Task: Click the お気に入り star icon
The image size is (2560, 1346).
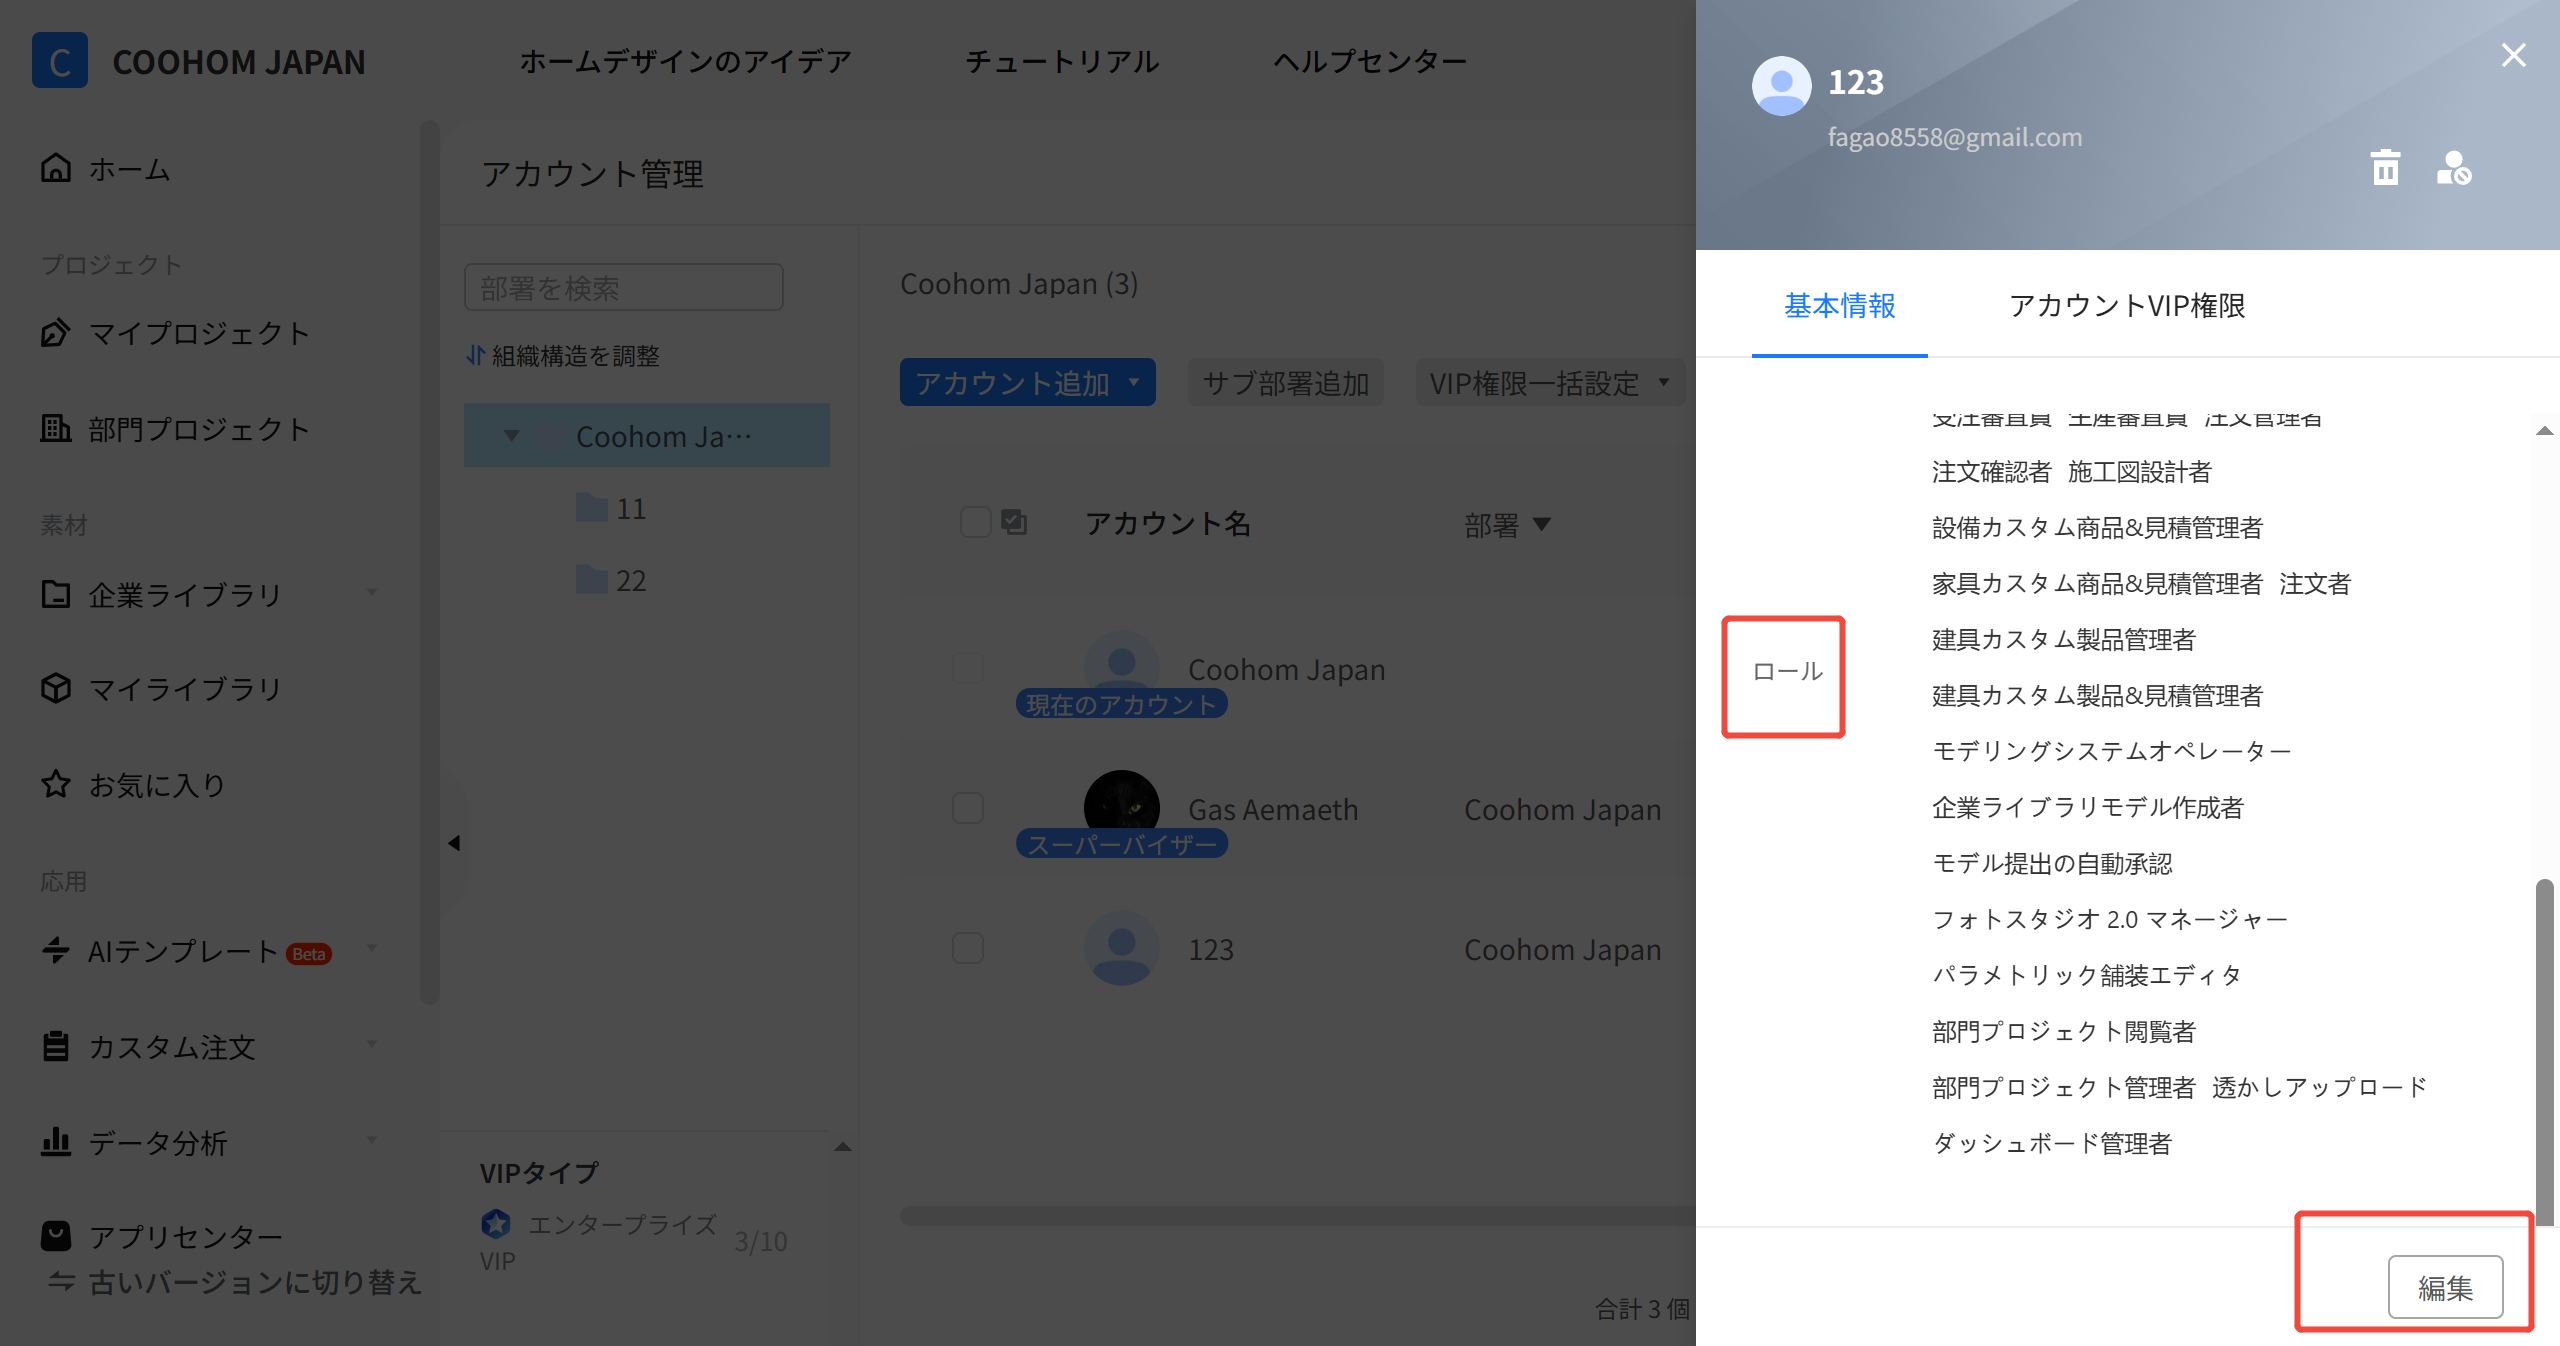Action: tap(56, 784)
